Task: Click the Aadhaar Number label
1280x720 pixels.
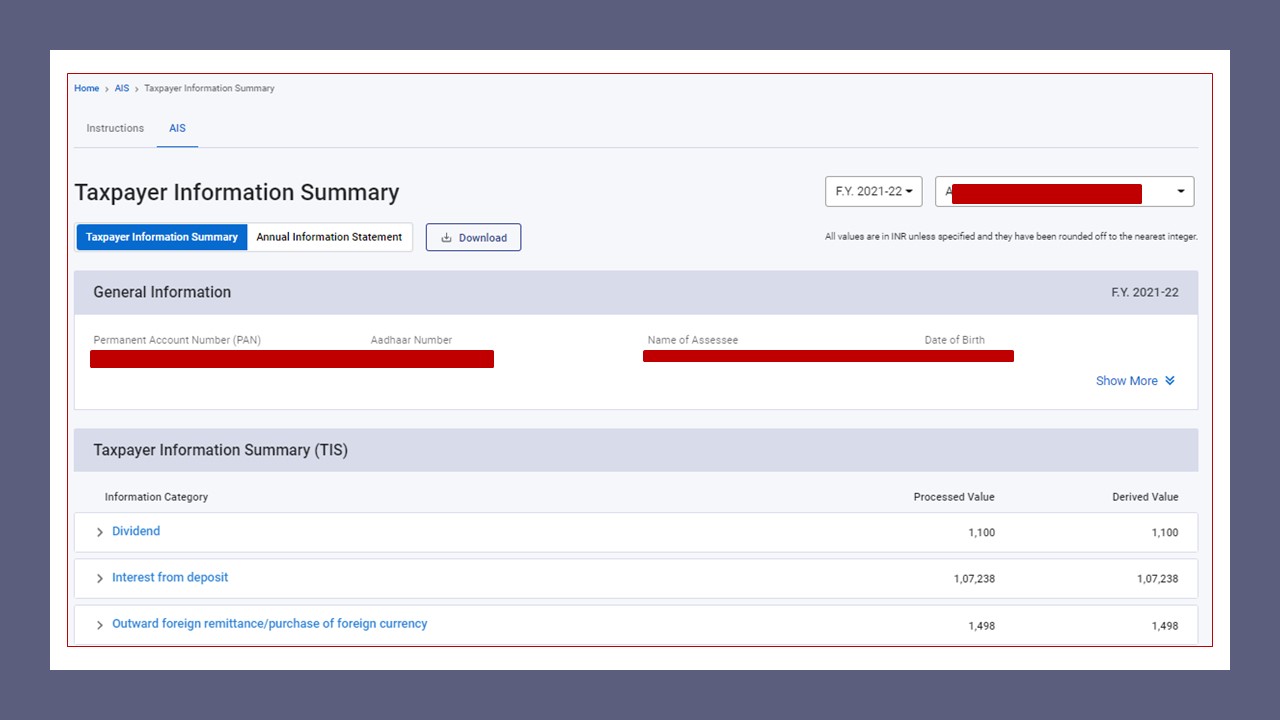Action: [411, 340]
